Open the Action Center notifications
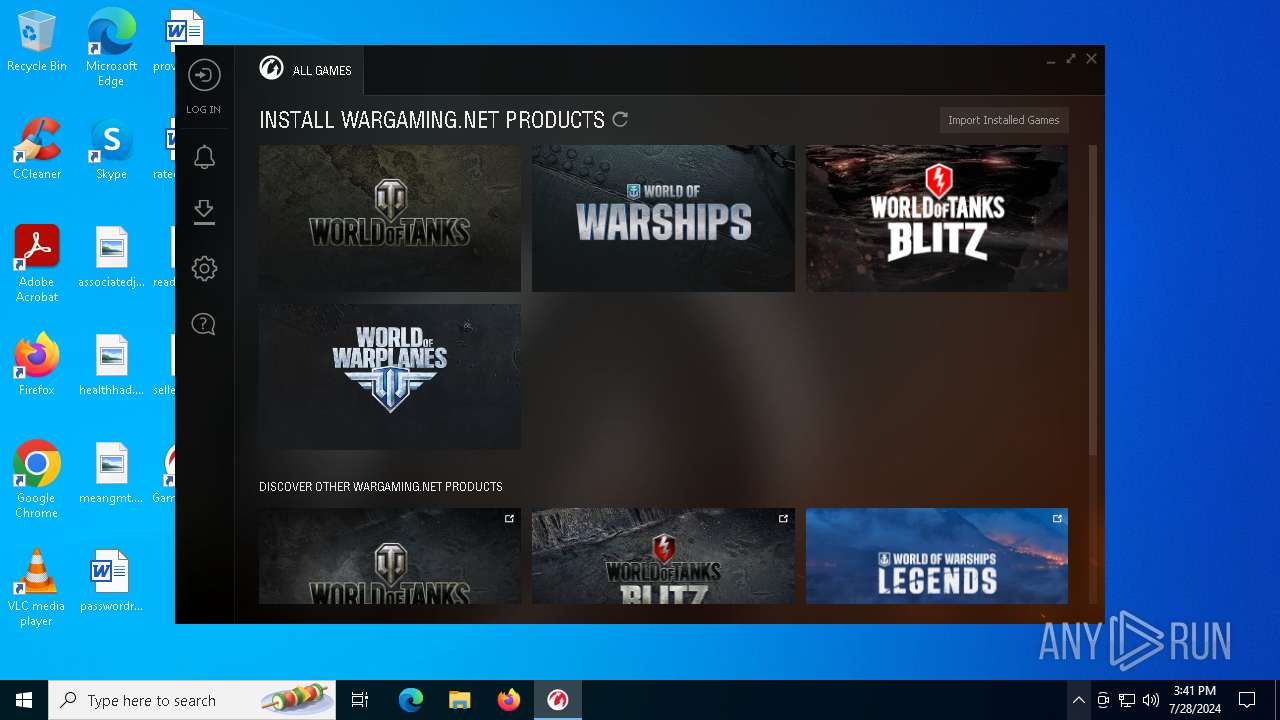Image resolution: width=1280 pixels, height=720 pixels. [x=1247, y=700]
